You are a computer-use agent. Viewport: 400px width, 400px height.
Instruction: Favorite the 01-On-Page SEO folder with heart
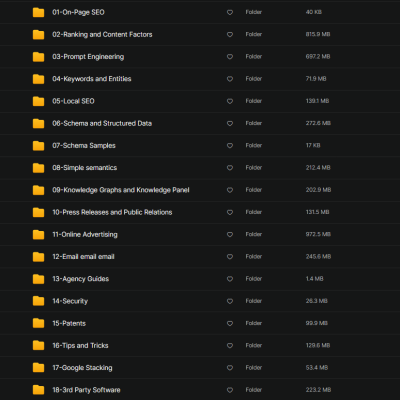[230, 12]
